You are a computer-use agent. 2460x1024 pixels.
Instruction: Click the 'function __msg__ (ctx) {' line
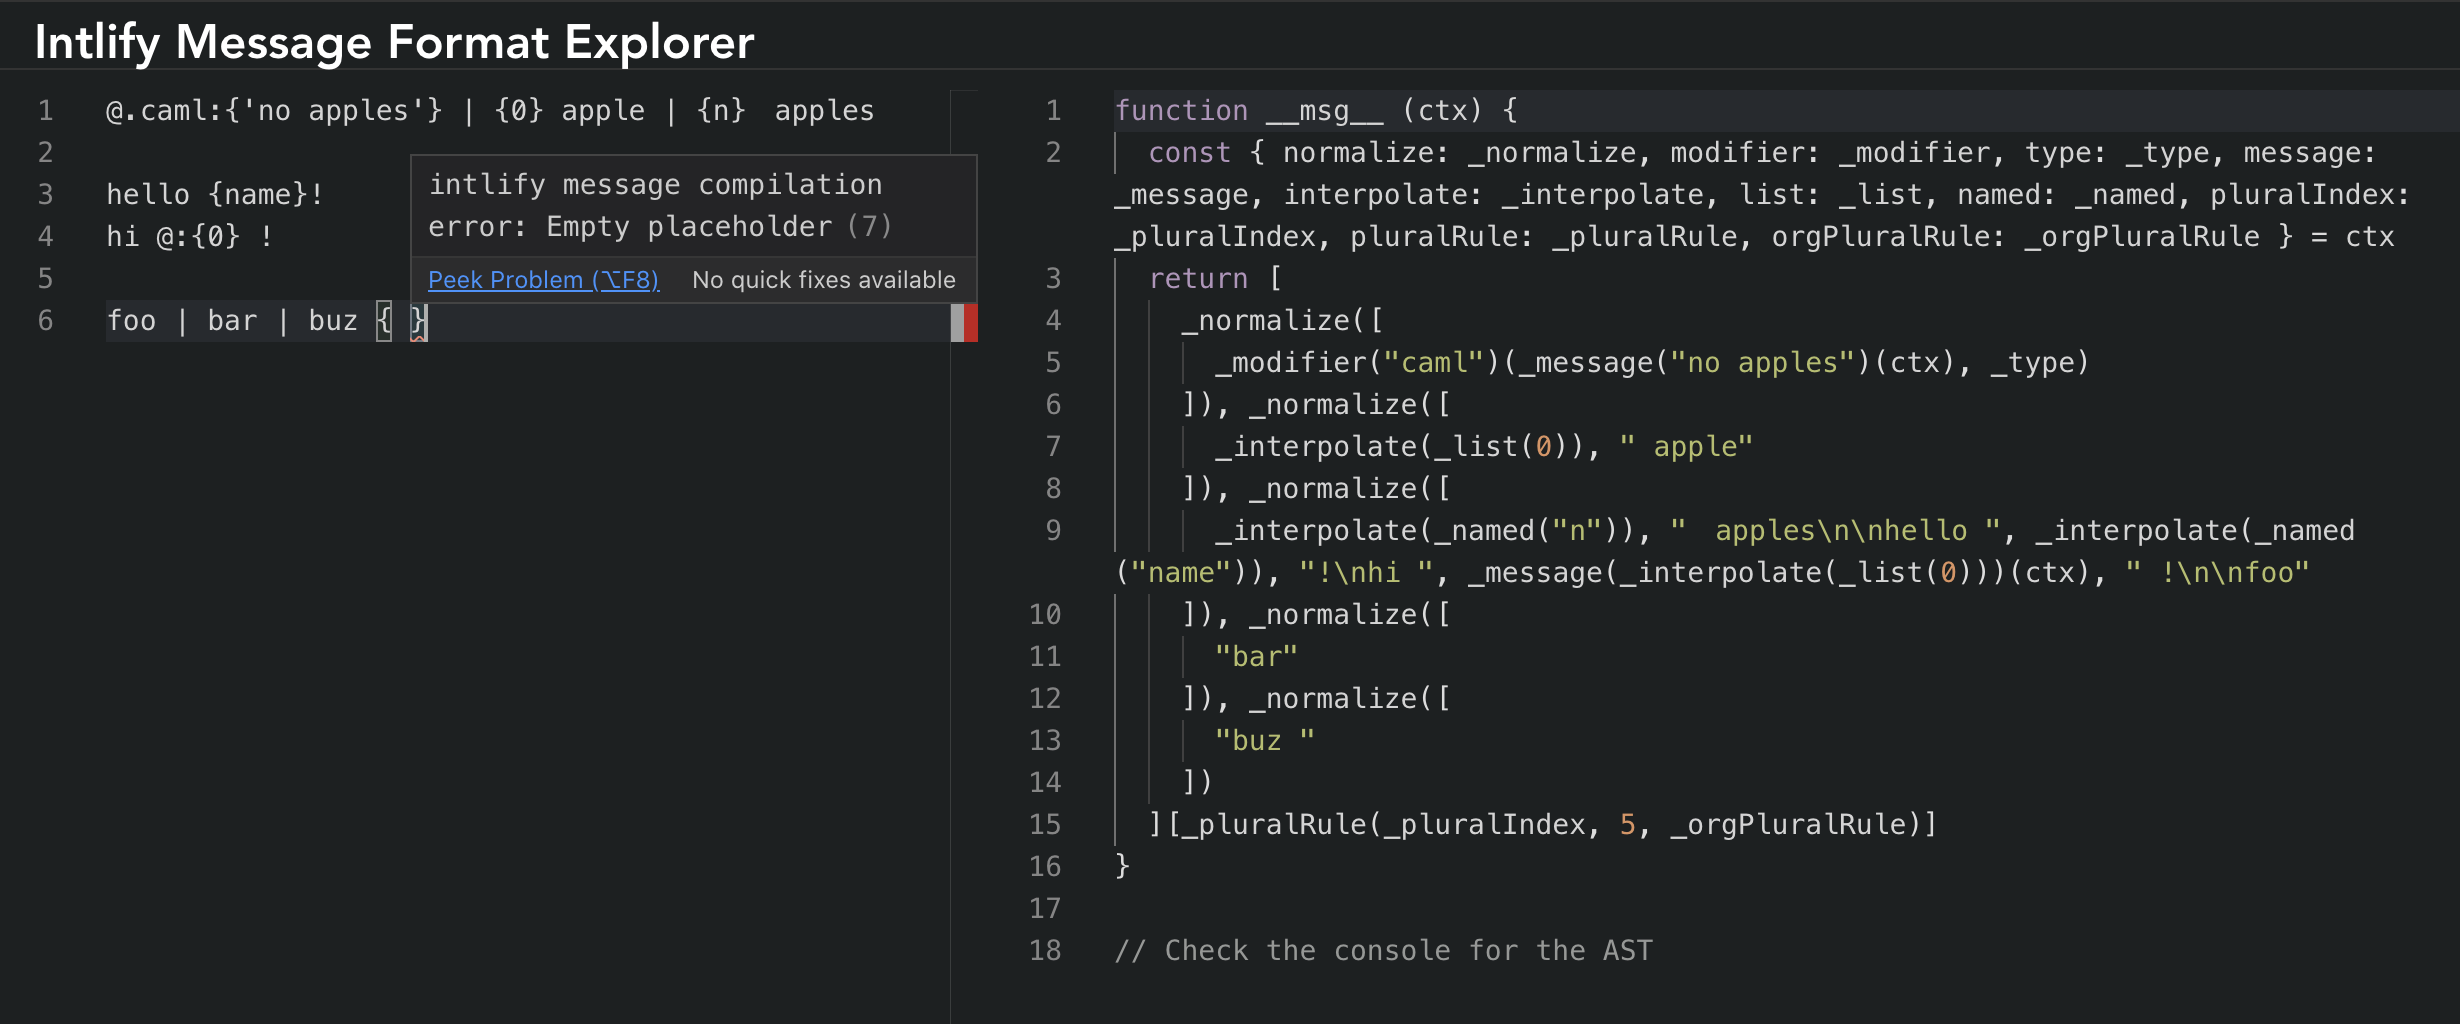click(1316, 110)
